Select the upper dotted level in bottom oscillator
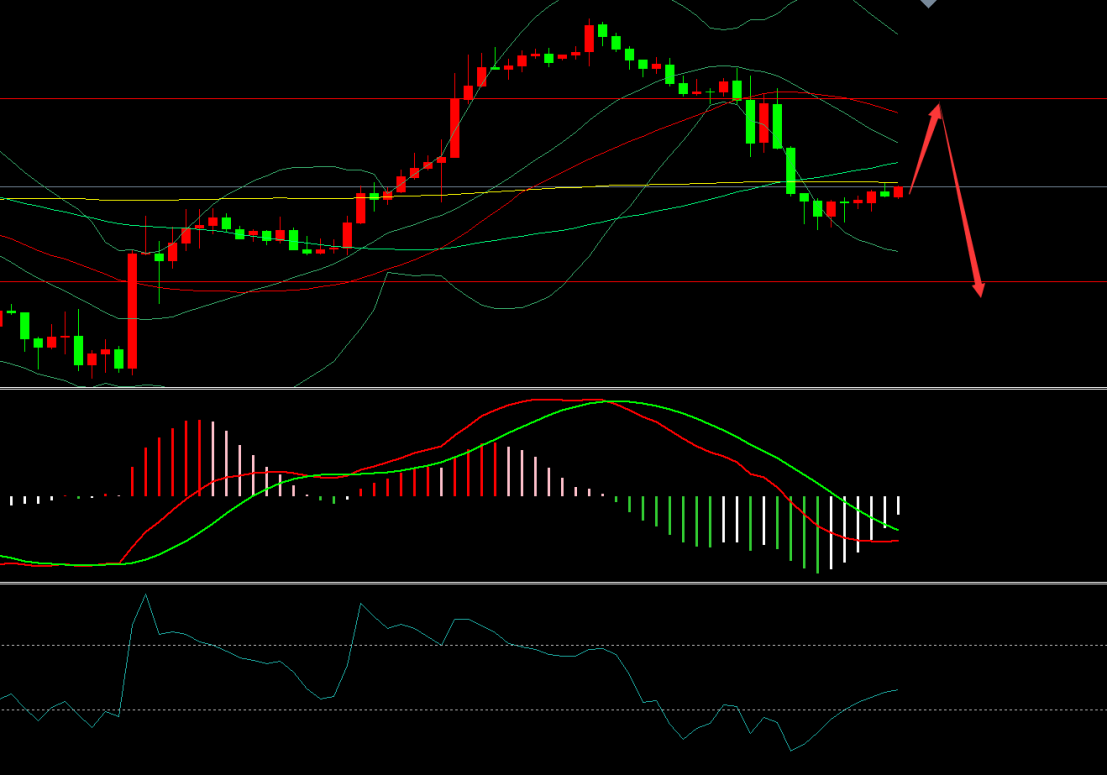 554,645
